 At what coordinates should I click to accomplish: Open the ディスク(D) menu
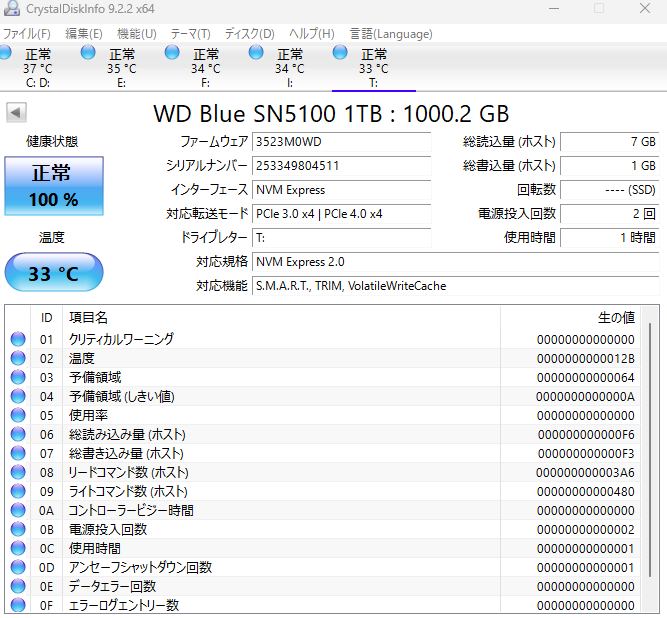tap(250, 34)
